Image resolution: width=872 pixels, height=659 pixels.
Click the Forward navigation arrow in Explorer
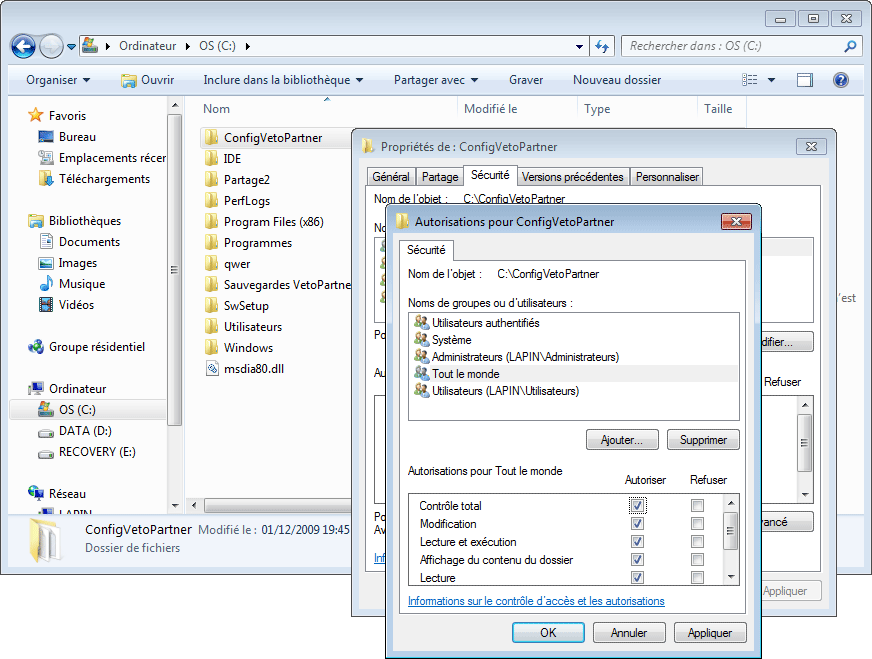pyautogui.click(x=52, y=47)
